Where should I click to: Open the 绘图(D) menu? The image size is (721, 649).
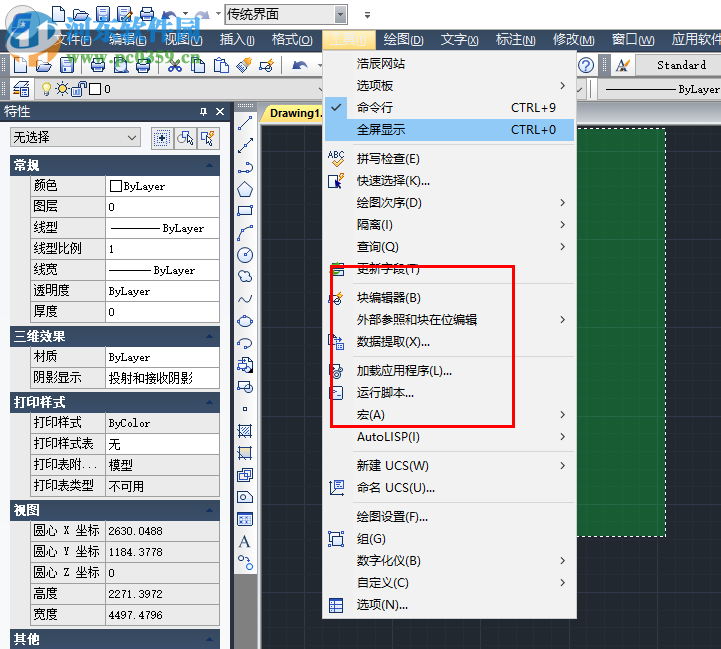(404, 40)
